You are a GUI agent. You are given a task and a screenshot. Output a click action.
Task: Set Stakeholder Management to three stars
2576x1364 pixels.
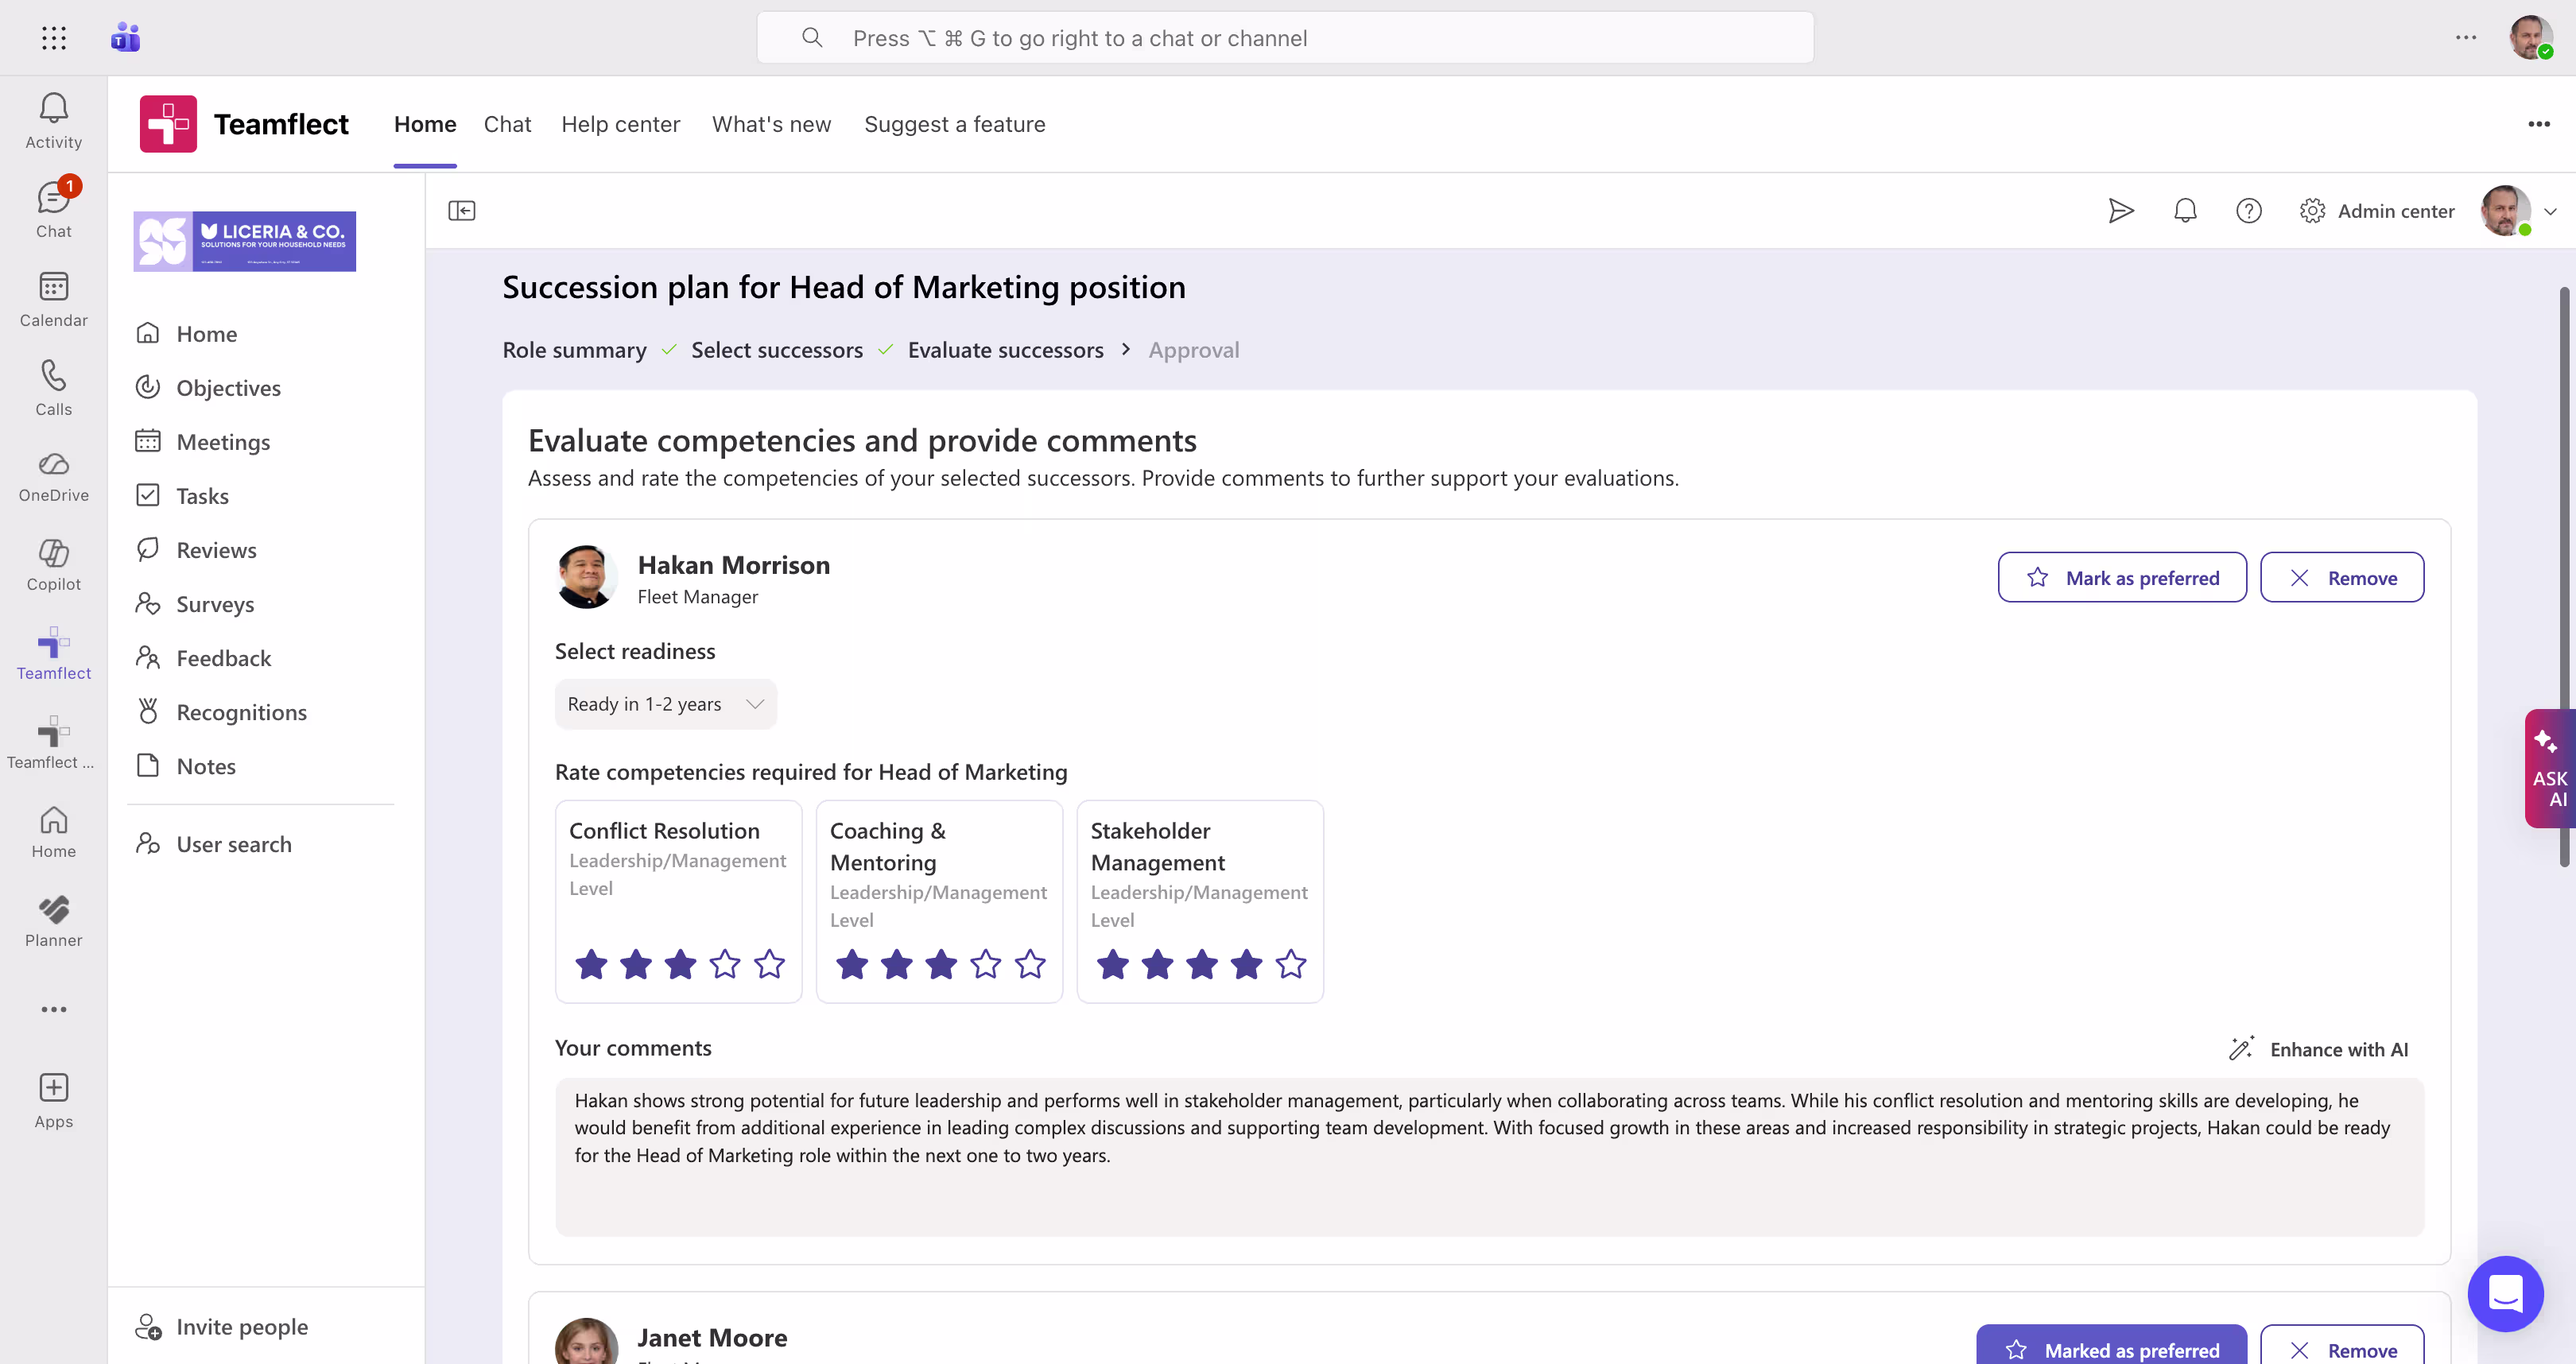(x=1202, y=964)
